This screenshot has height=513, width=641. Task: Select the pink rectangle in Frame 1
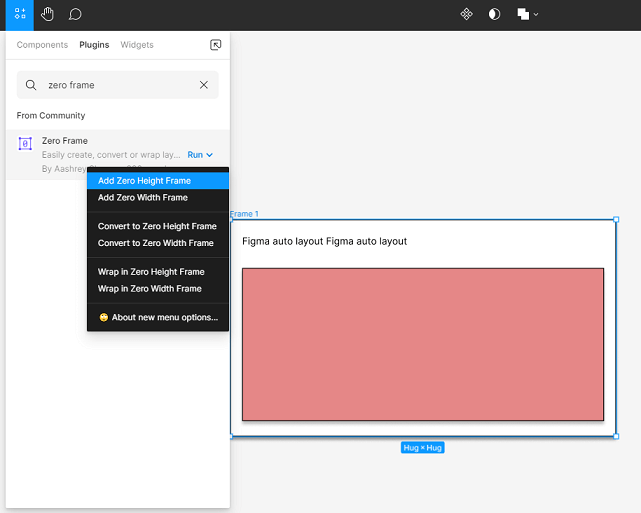[x=423, y=344]
